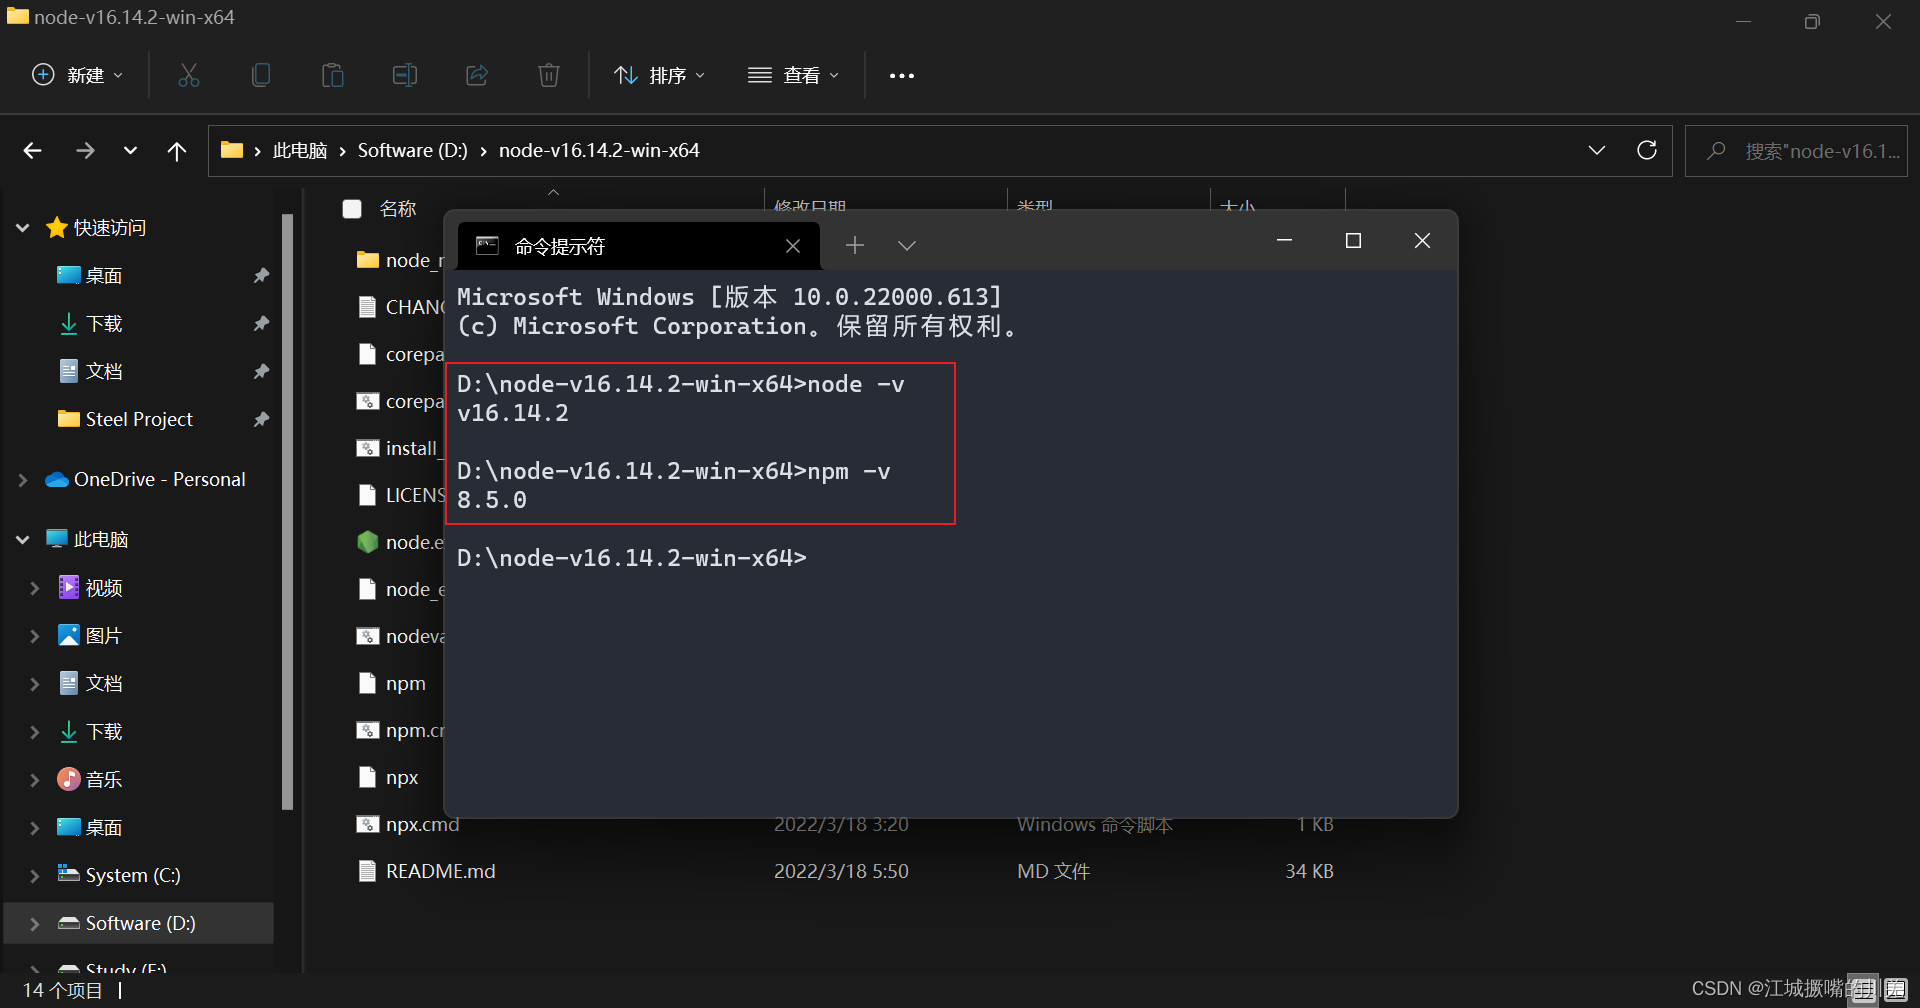Toggle the select-all checkbox beside 名称
The image size is (1920, 1008).
tap(352, 209)
